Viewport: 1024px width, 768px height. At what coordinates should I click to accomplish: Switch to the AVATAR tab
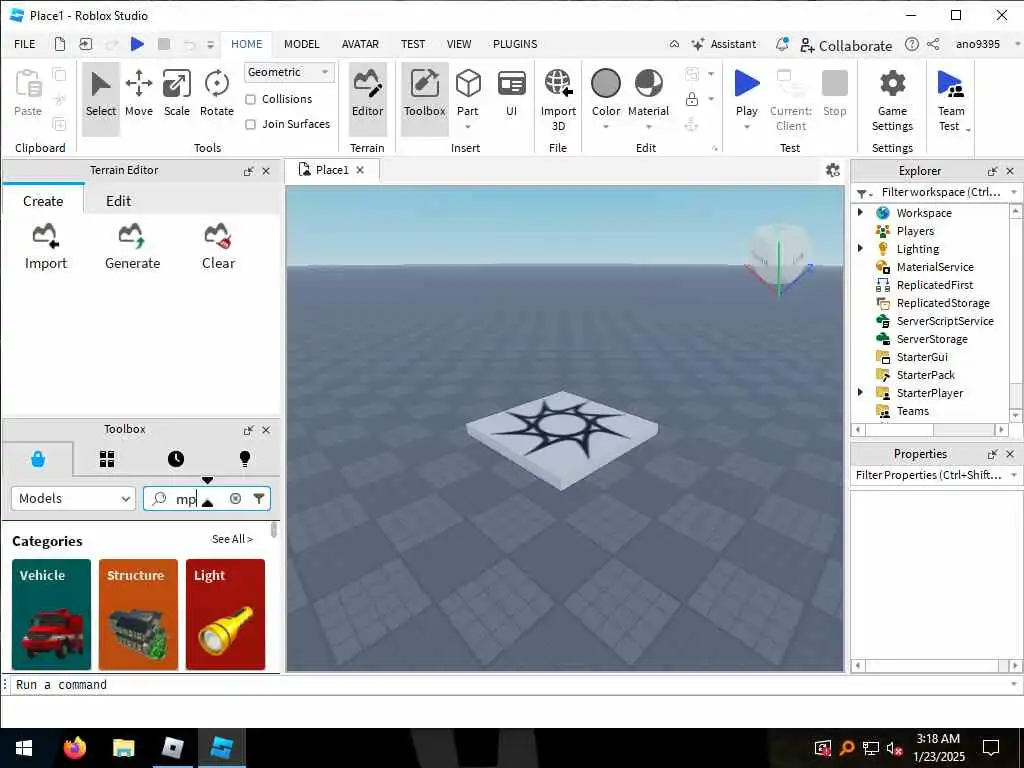(x=360, y=44)
